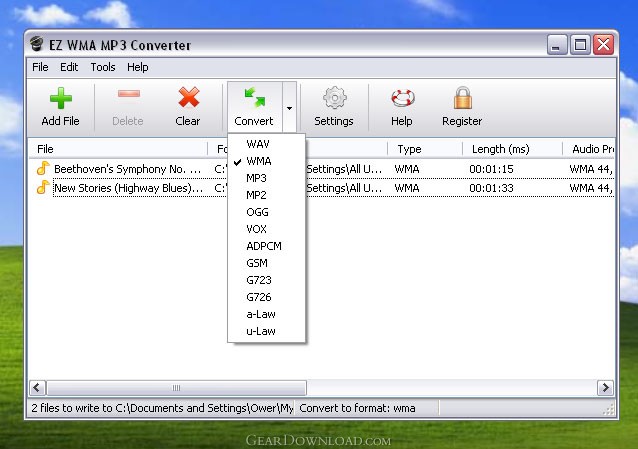
Task: Click the Register padlock icon
Action: click(x=463, y=98)
